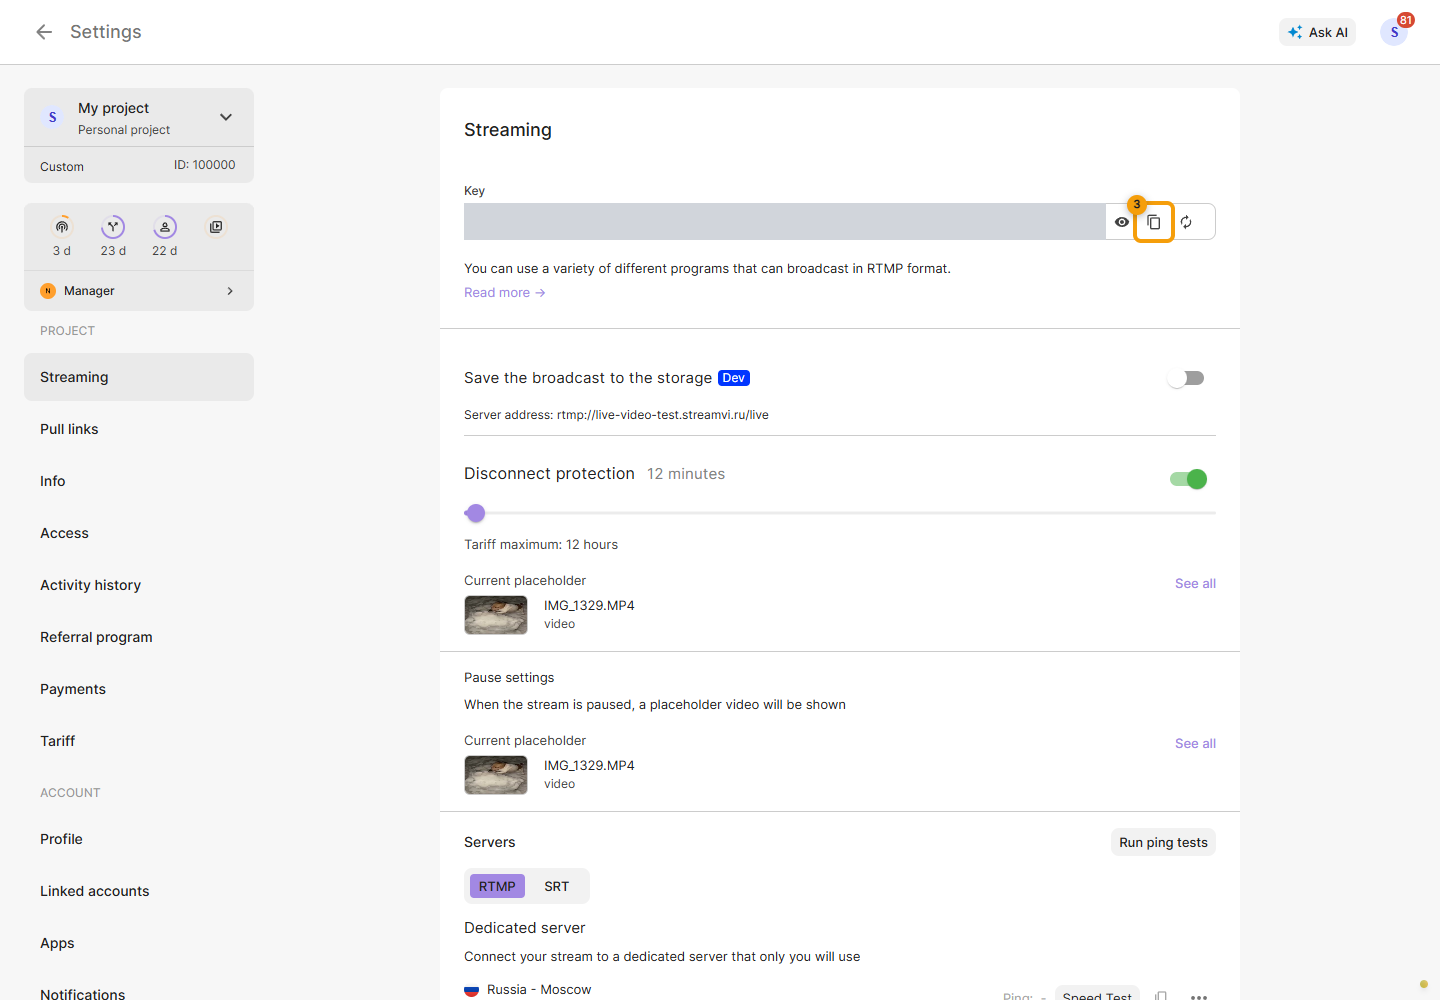Image resolution: width=1440 pixels, height=1000 pixels.
Task: Open Activity history
Action: coord(139,585)
